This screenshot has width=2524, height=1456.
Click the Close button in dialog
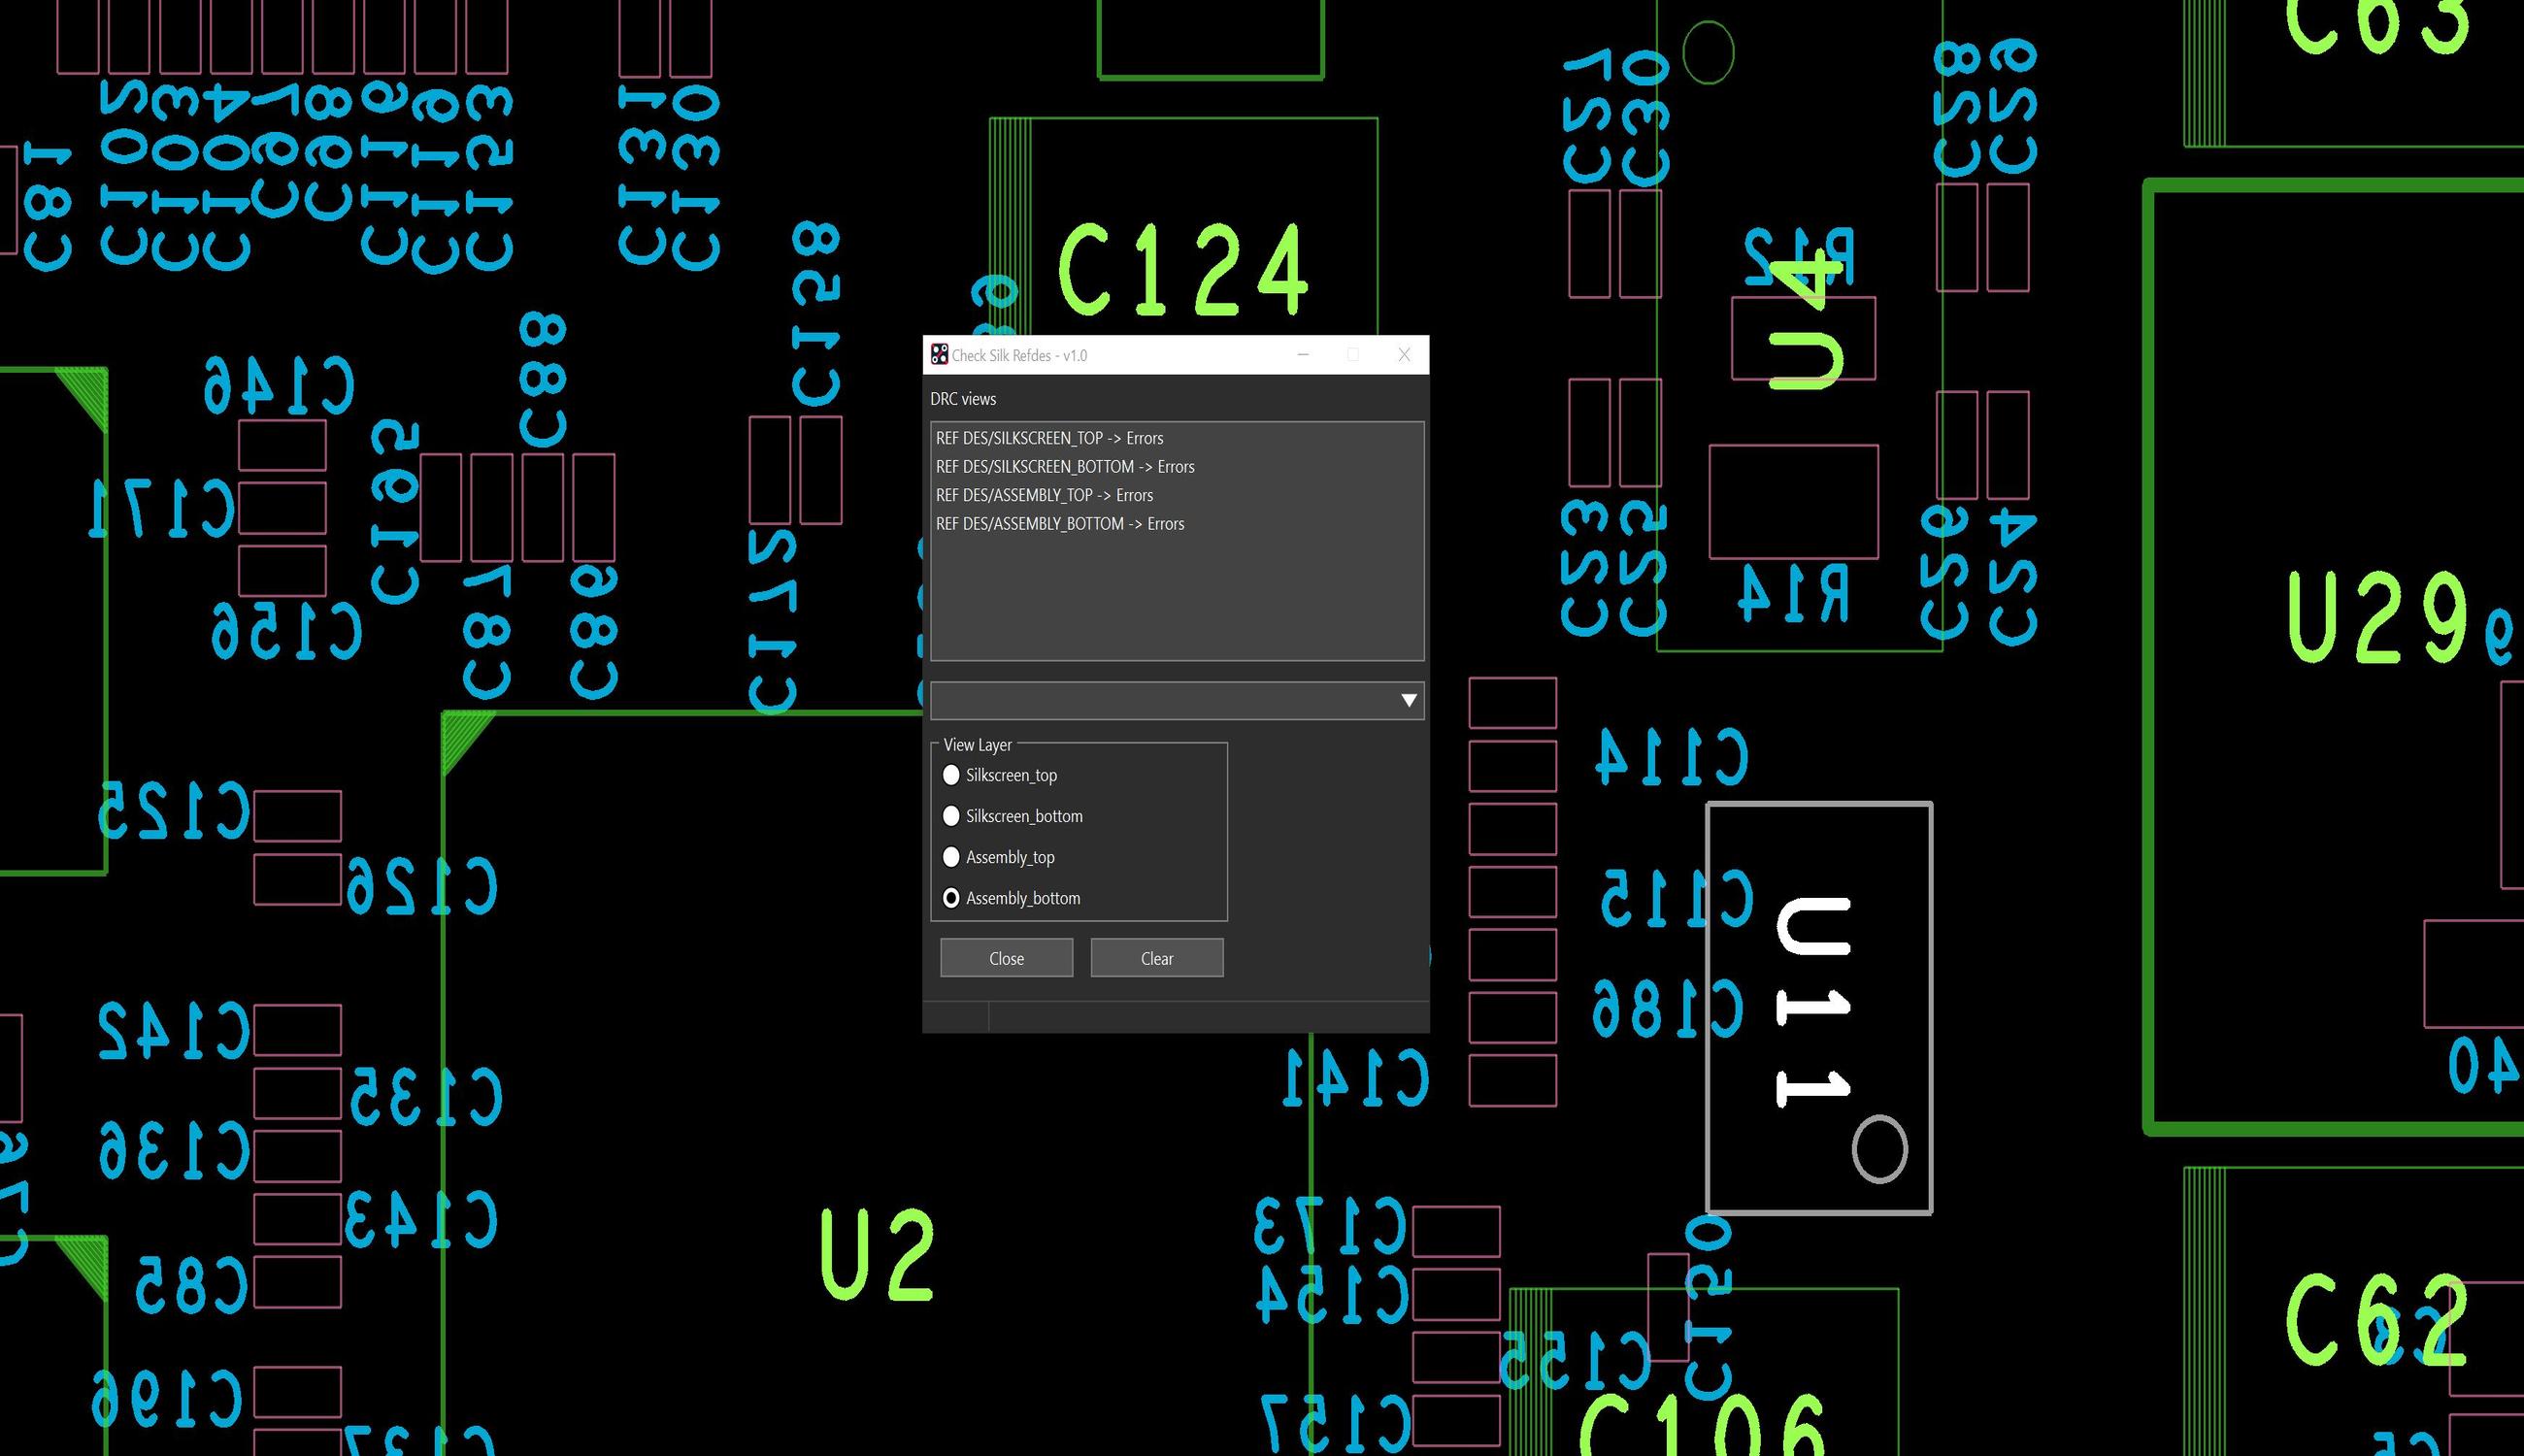(x=1006, y=958)
